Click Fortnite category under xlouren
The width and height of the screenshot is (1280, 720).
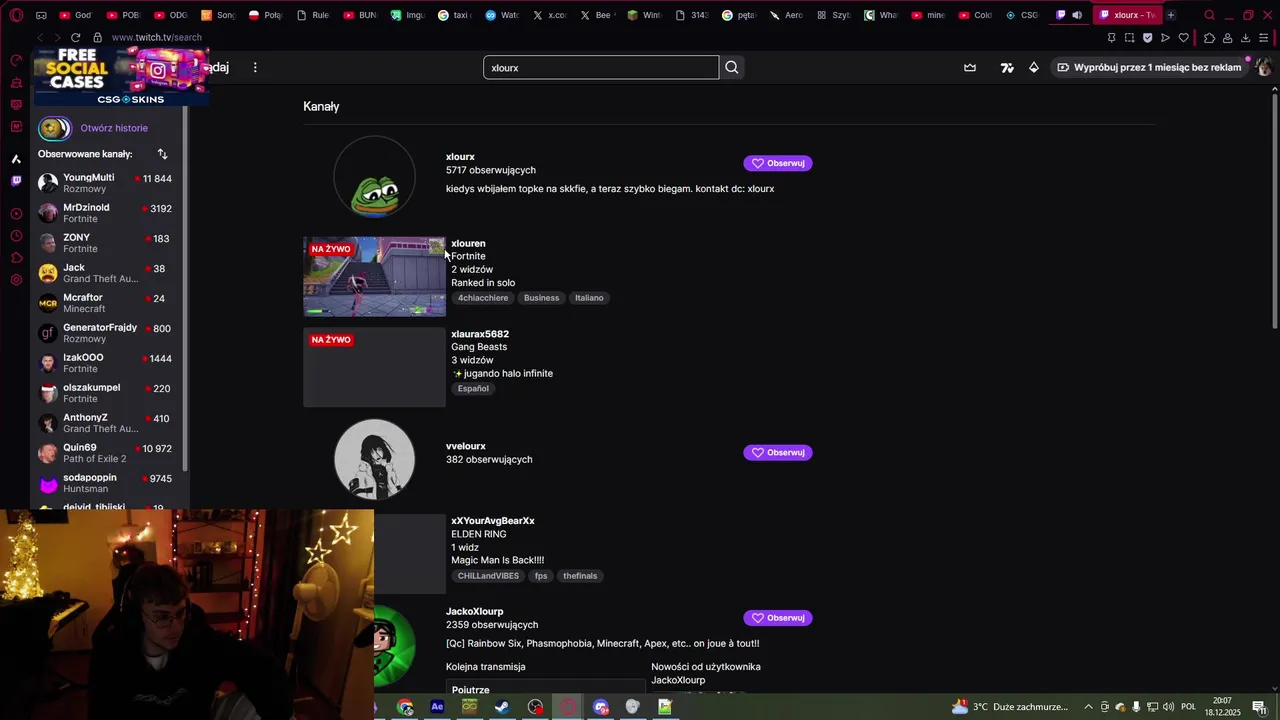tap(468, 257)
